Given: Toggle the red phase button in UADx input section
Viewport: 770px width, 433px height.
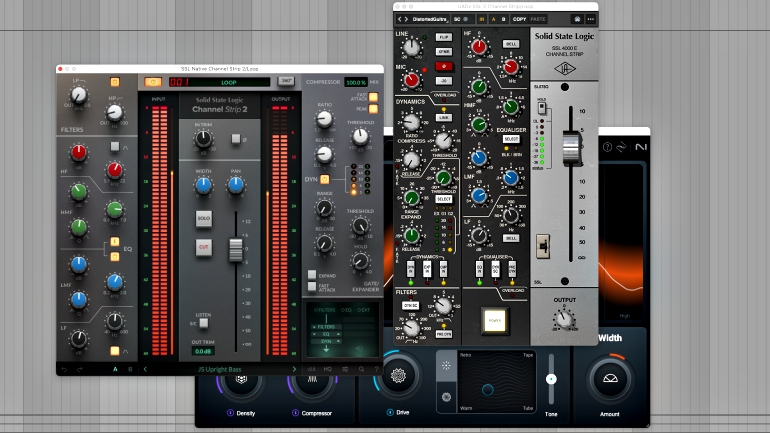Looking at the screenshot, I should click(443, 66).
